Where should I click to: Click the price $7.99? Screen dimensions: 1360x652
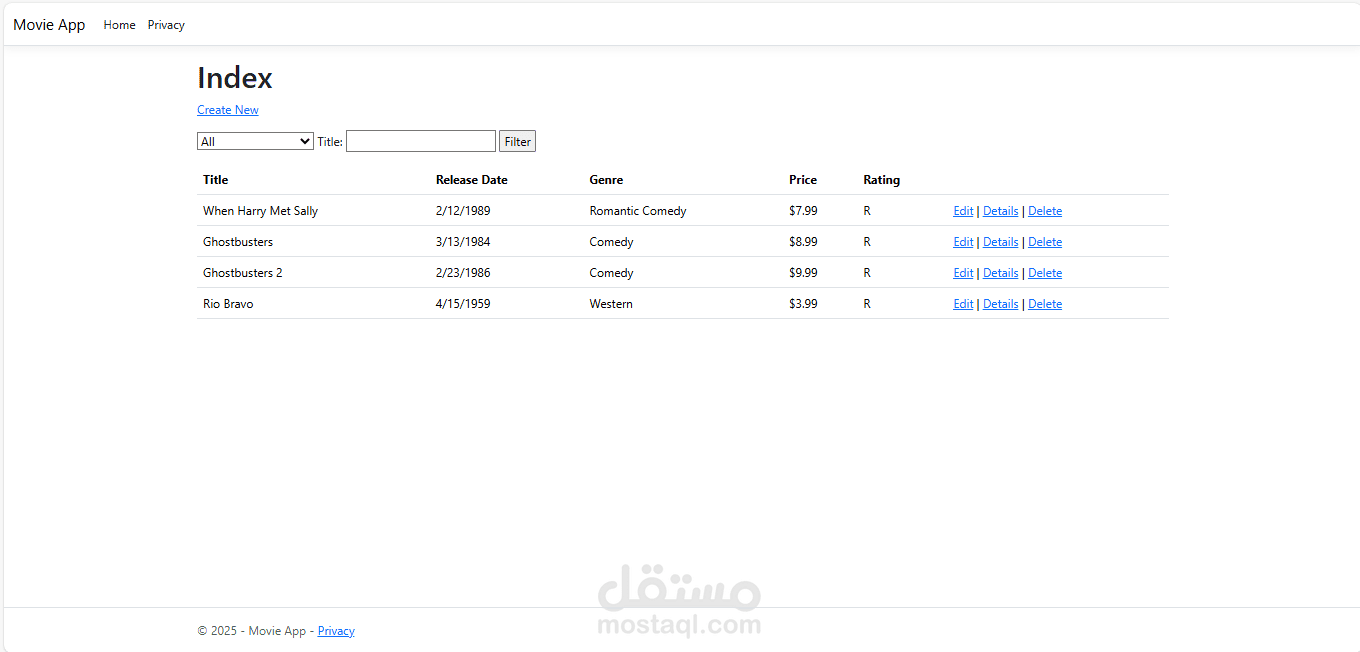coord(803,211)
